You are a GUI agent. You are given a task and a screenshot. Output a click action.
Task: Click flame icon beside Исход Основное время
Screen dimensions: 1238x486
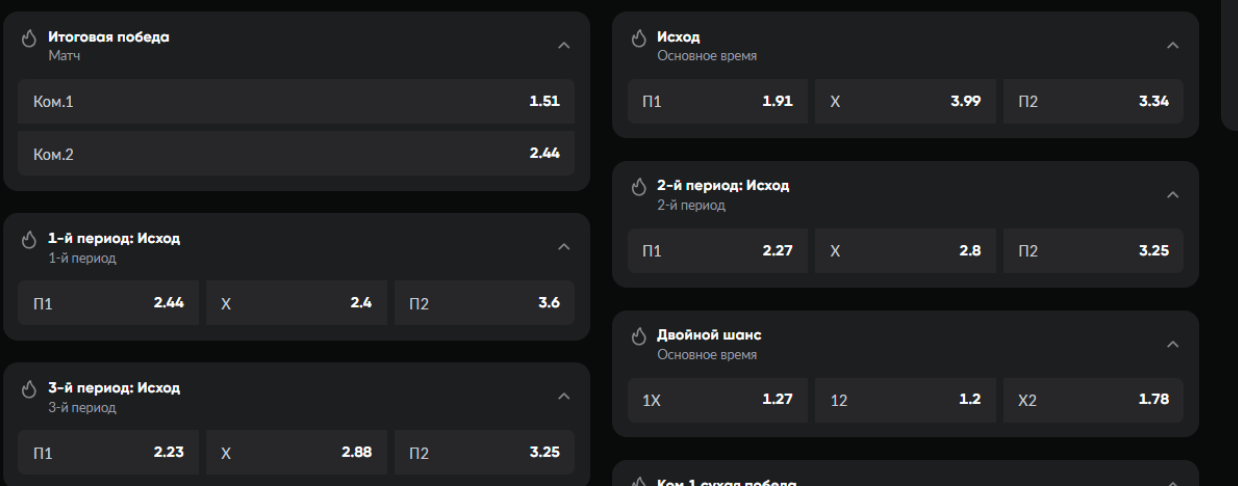(x=639, y=38)
